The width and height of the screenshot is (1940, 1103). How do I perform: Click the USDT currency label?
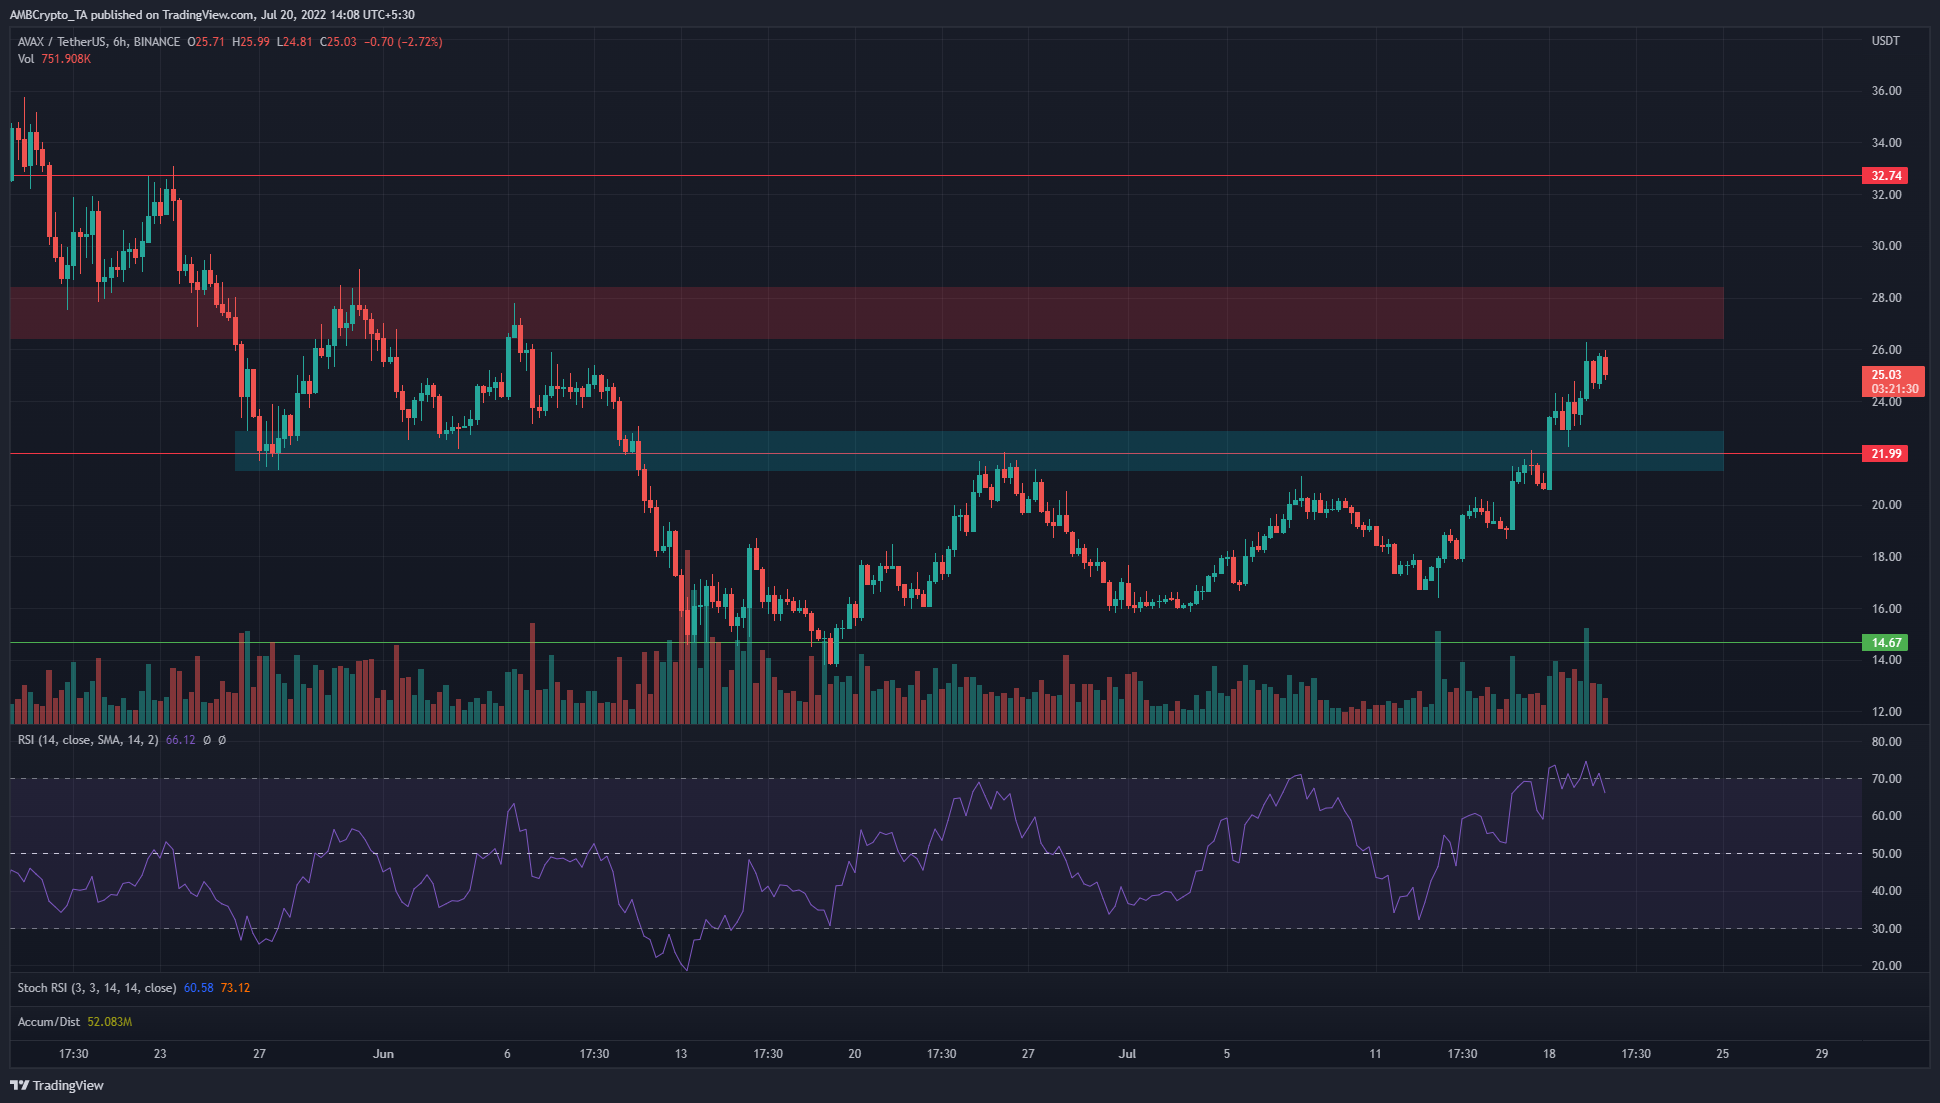(1886, 41)
